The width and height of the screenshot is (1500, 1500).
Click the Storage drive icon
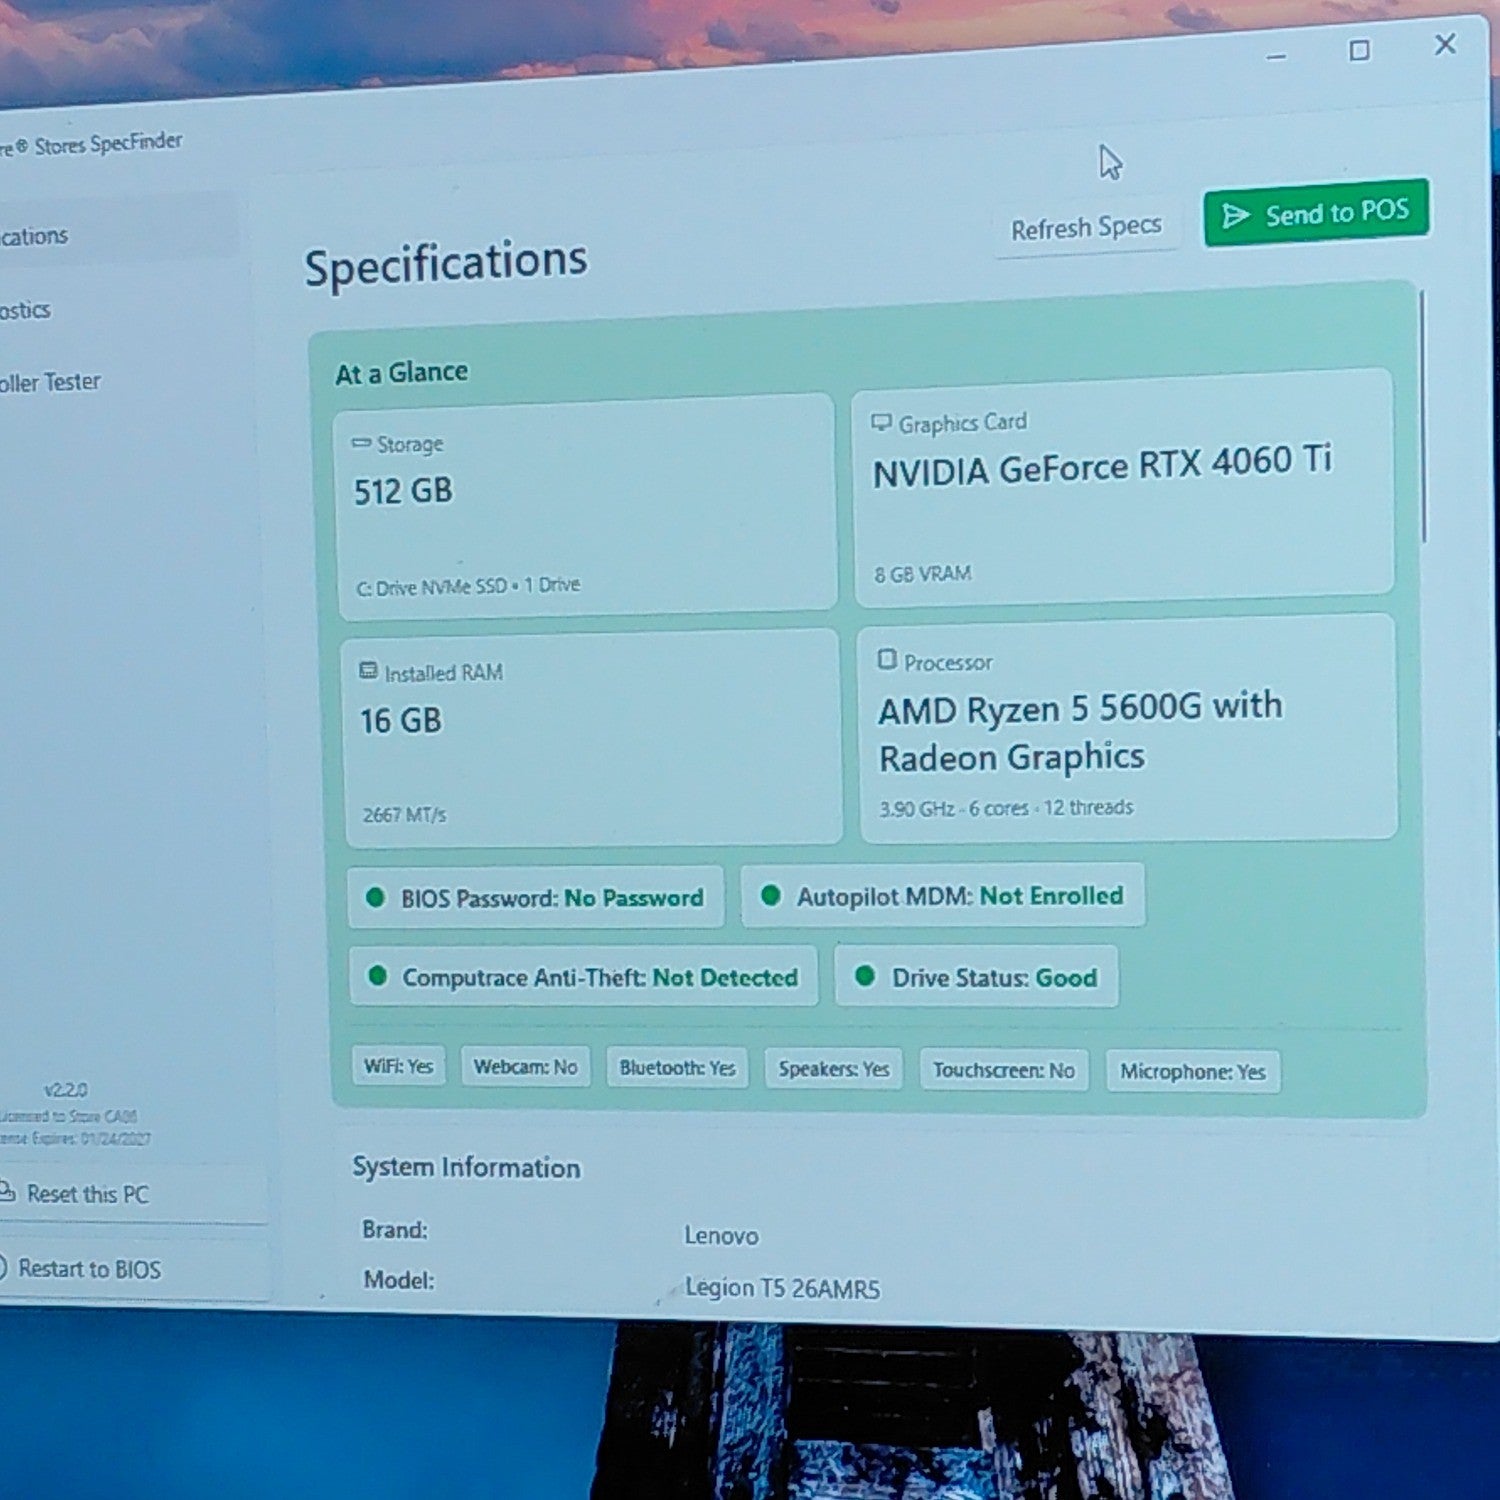pyautogui.click(x=361, y=443)
